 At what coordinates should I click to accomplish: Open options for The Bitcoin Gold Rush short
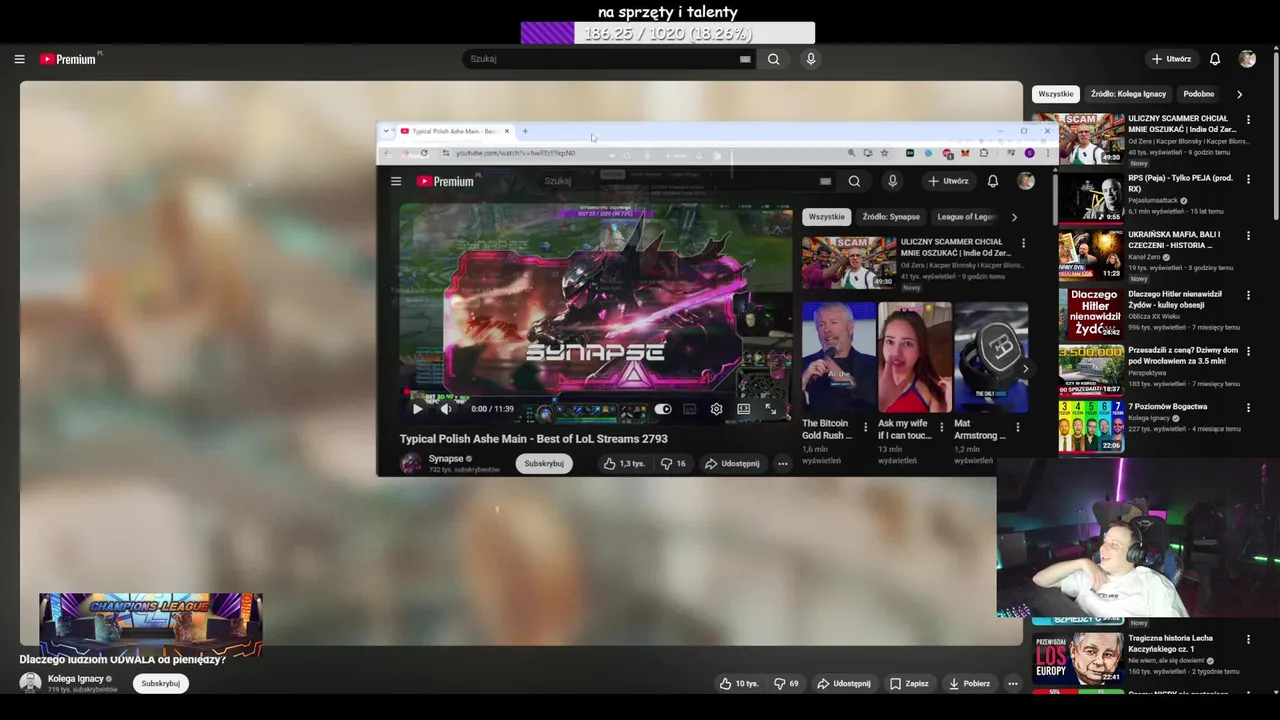click(865, 427)
